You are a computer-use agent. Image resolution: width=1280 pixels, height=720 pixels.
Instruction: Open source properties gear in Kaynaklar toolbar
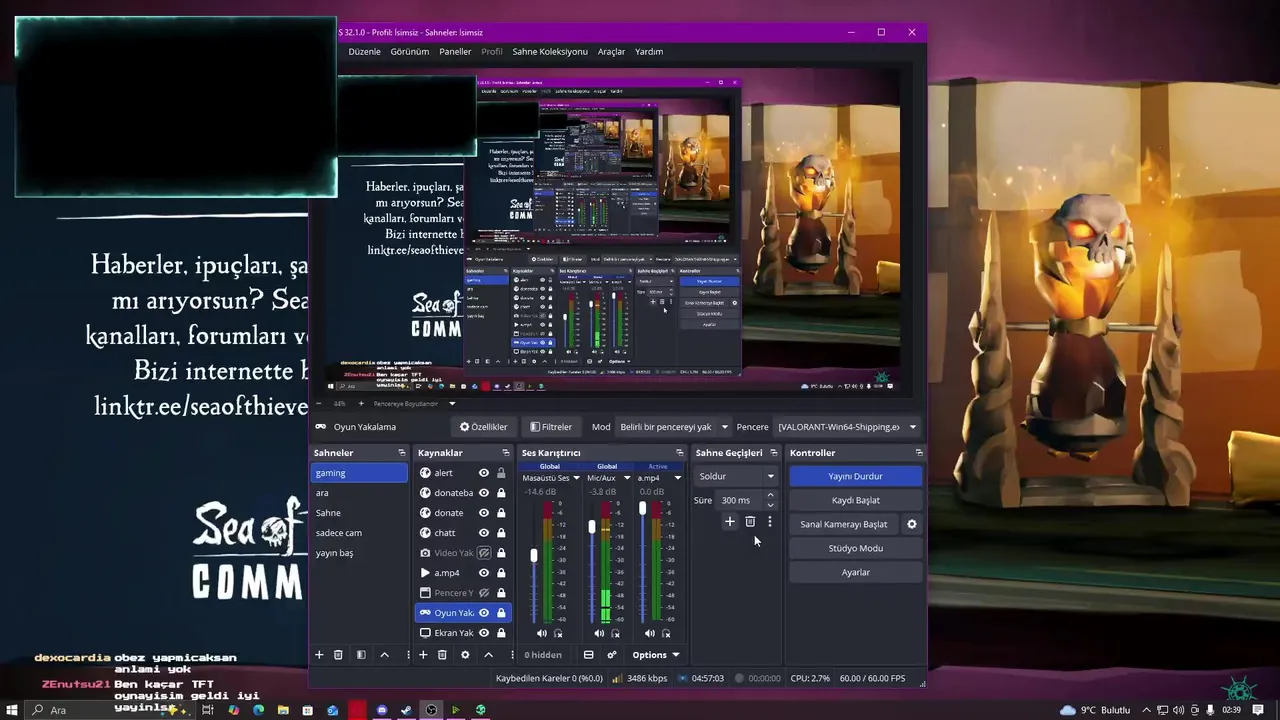point(465,655)
